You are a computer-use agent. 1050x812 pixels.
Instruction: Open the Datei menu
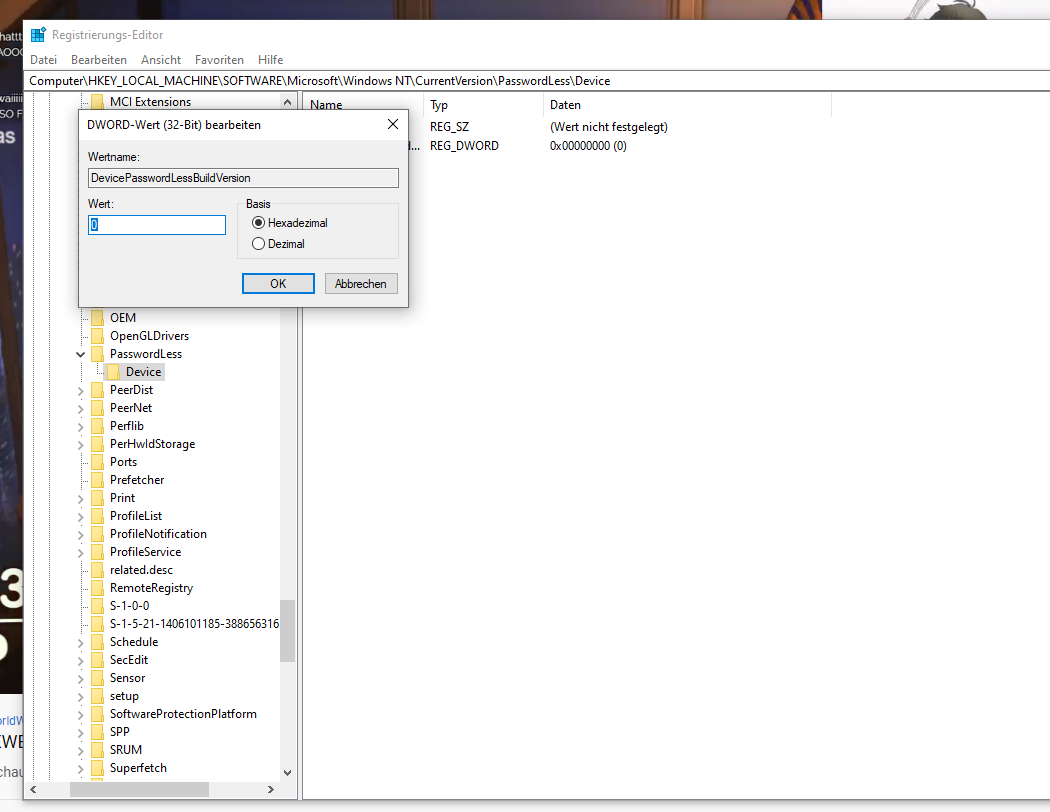coord(44,60)
